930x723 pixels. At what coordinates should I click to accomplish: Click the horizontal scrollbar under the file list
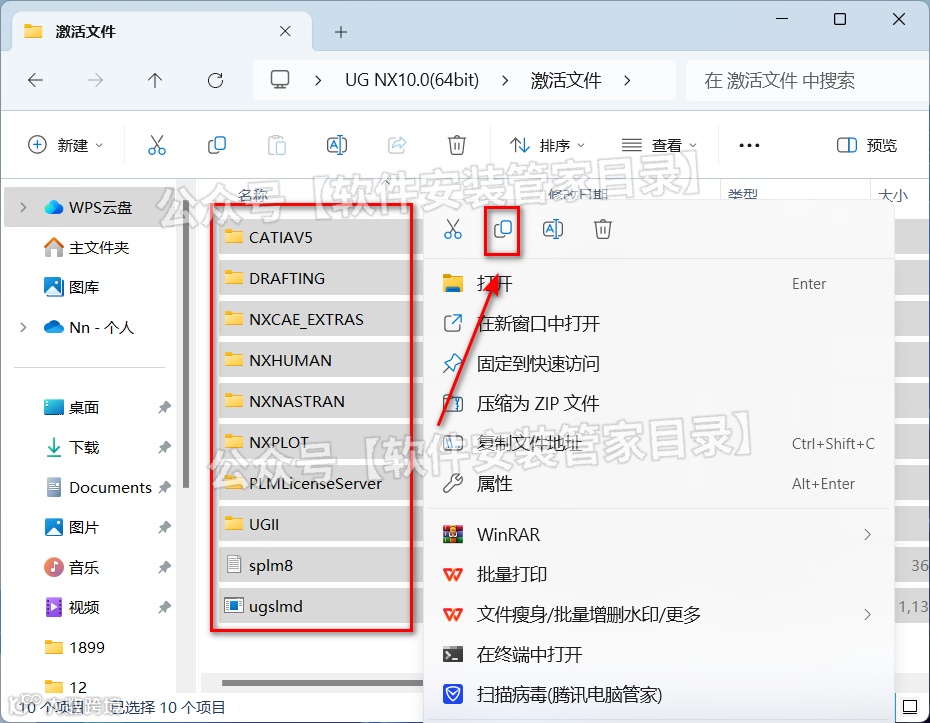[x=322, y=683]
